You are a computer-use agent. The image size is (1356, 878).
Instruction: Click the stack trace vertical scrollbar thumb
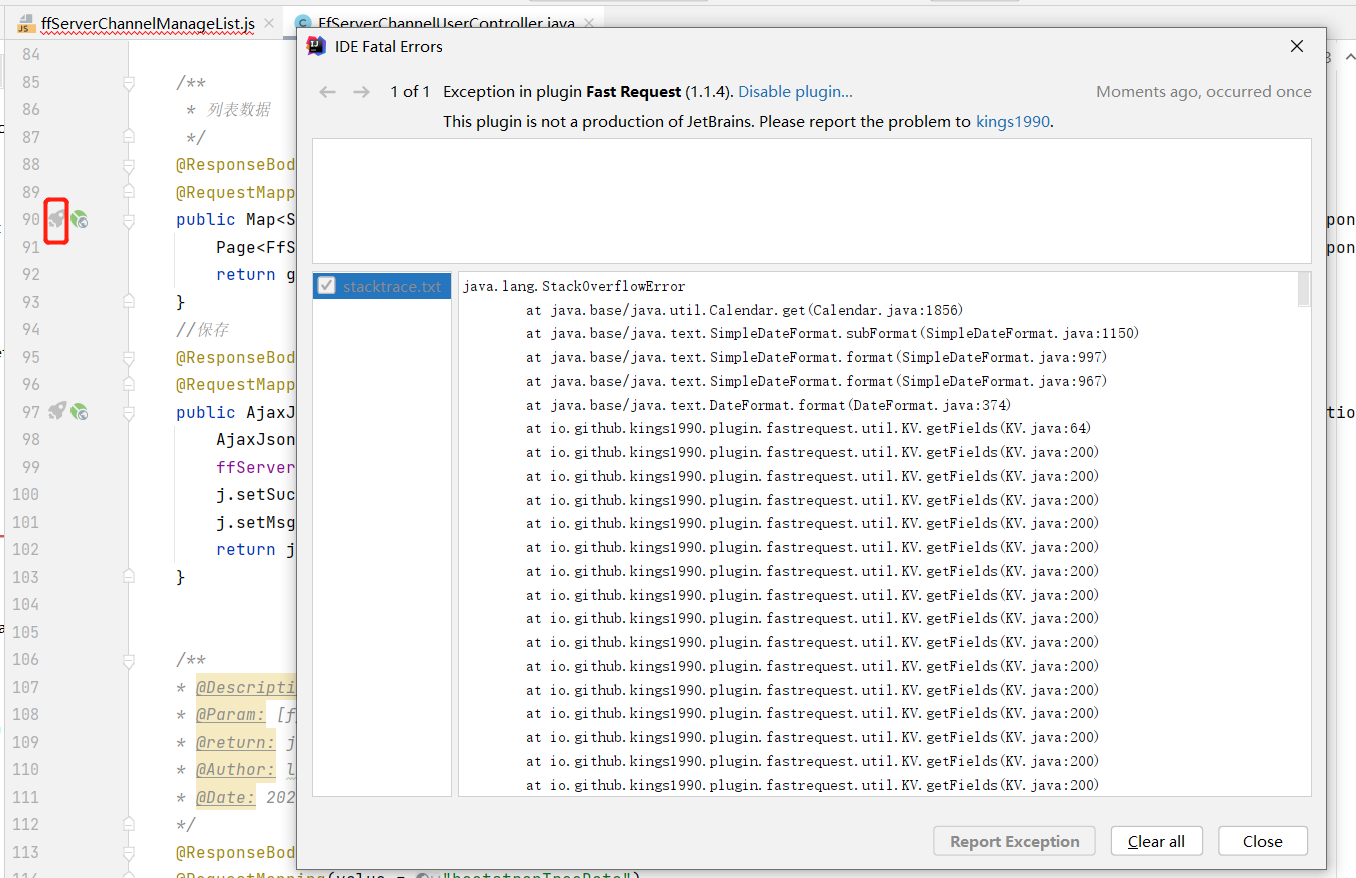1303,289
